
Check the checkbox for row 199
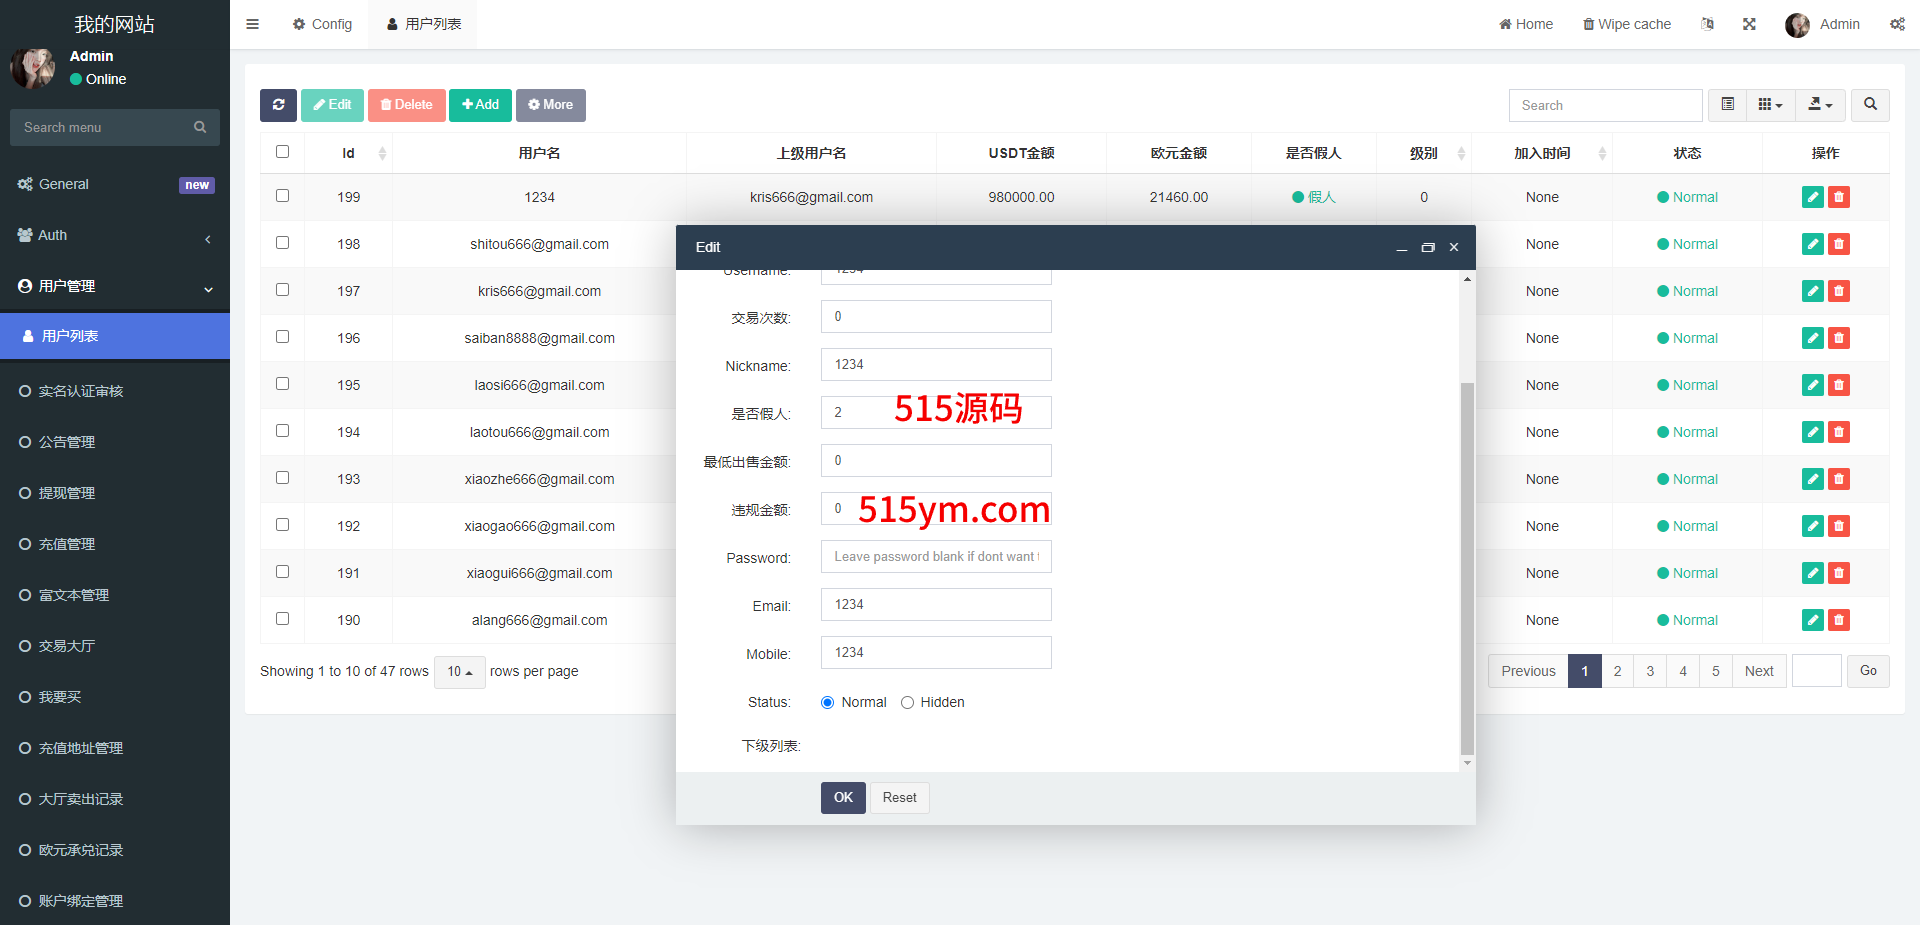point(282,196)
